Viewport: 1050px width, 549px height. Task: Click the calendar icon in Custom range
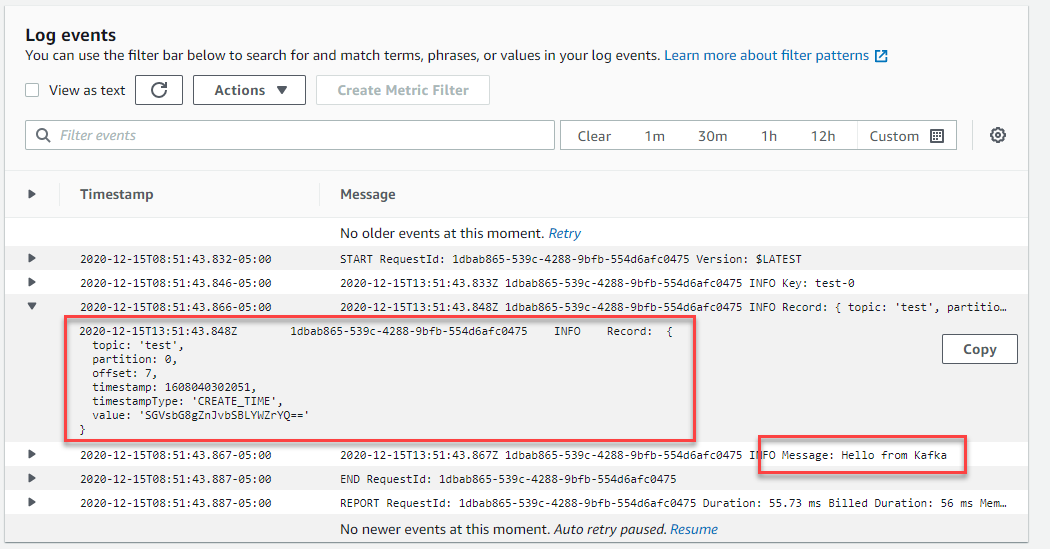tap(937, 136)
